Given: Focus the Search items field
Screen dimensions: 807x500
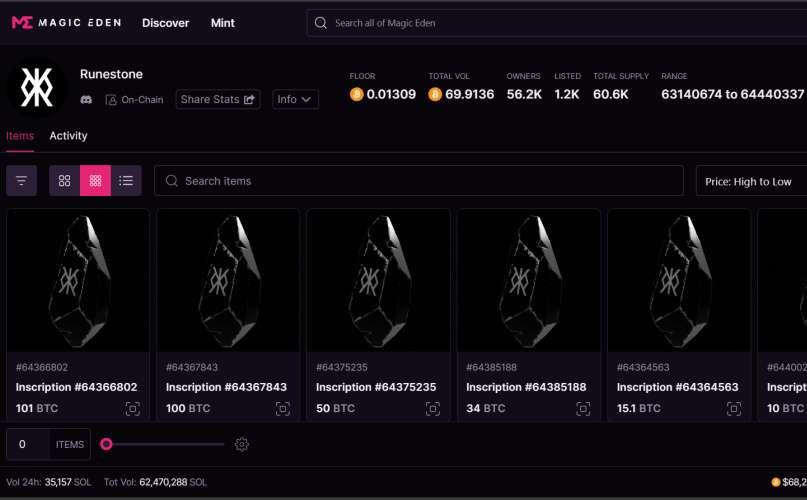Looking at the screenshot, I should [x=418, y=181].
